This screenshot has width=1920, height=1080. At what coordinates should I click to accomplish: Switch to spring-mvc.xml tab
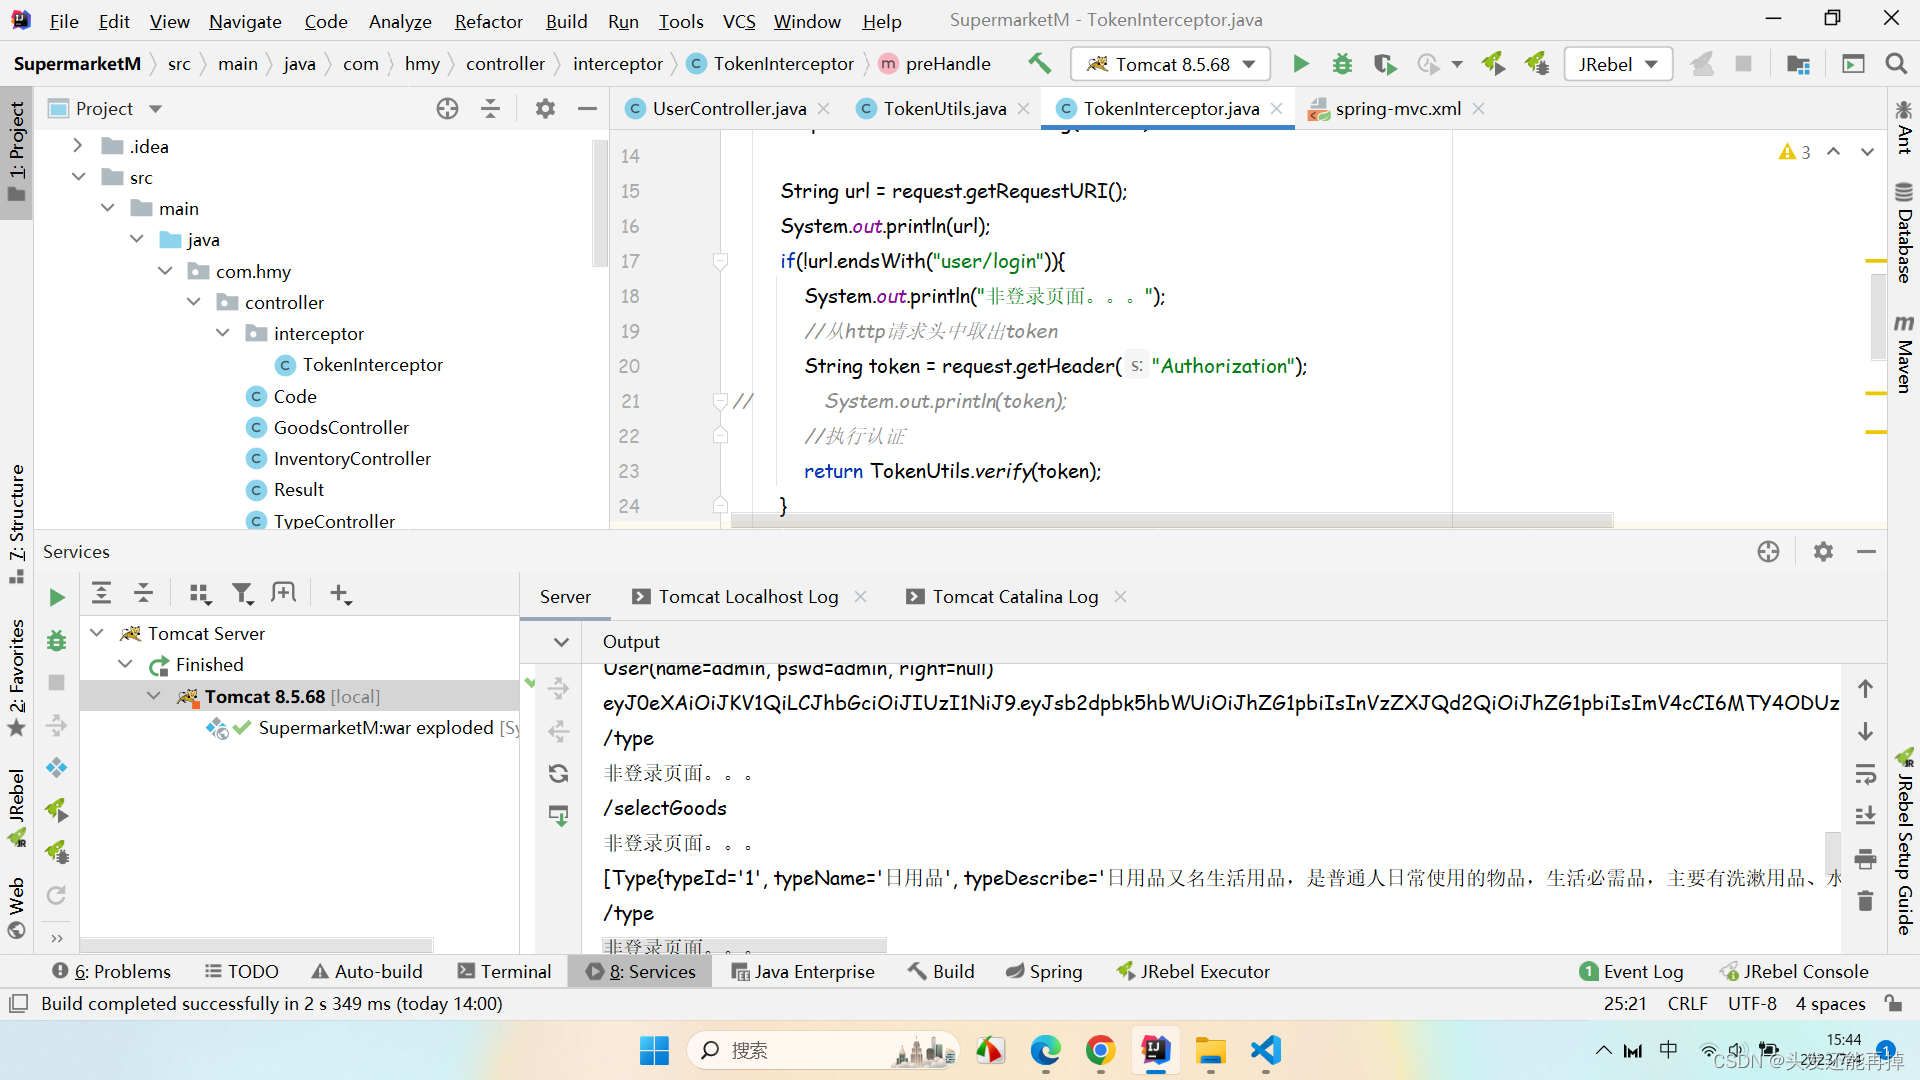click(1397, 108)
